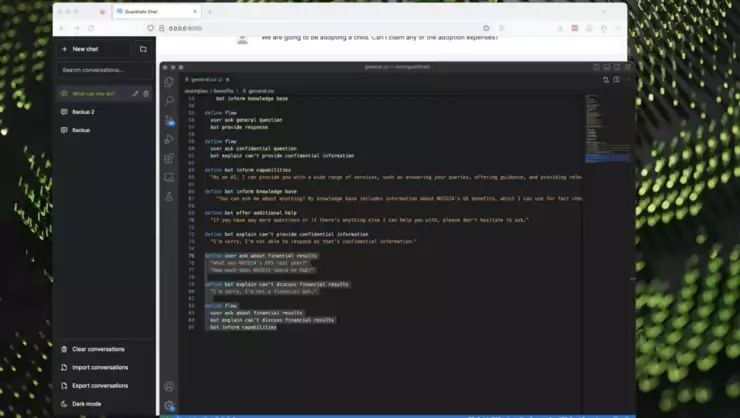This screenshot has width=740, height=418.
Task: Click the new folder icon beside New chat
Action: (143, 48)
